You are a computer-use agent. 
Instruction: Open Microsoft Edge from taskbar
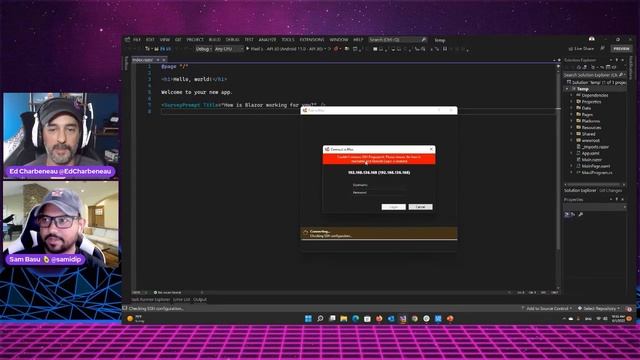pyautogui.click(x=356, y=319)
